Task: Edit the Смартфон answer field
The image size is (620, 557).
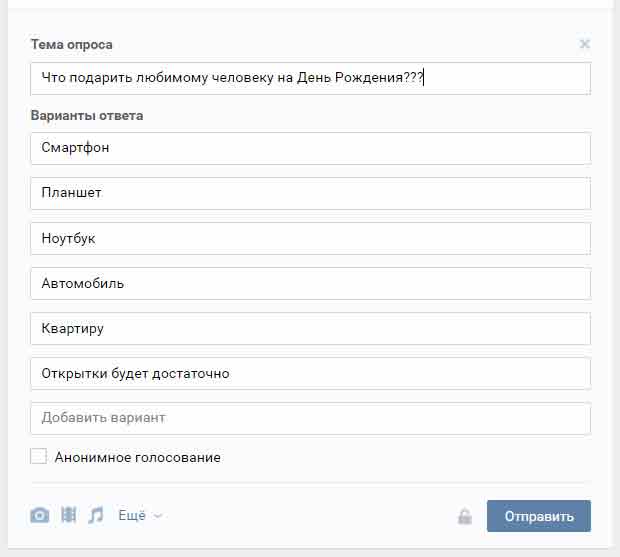Action: point(310,148)
